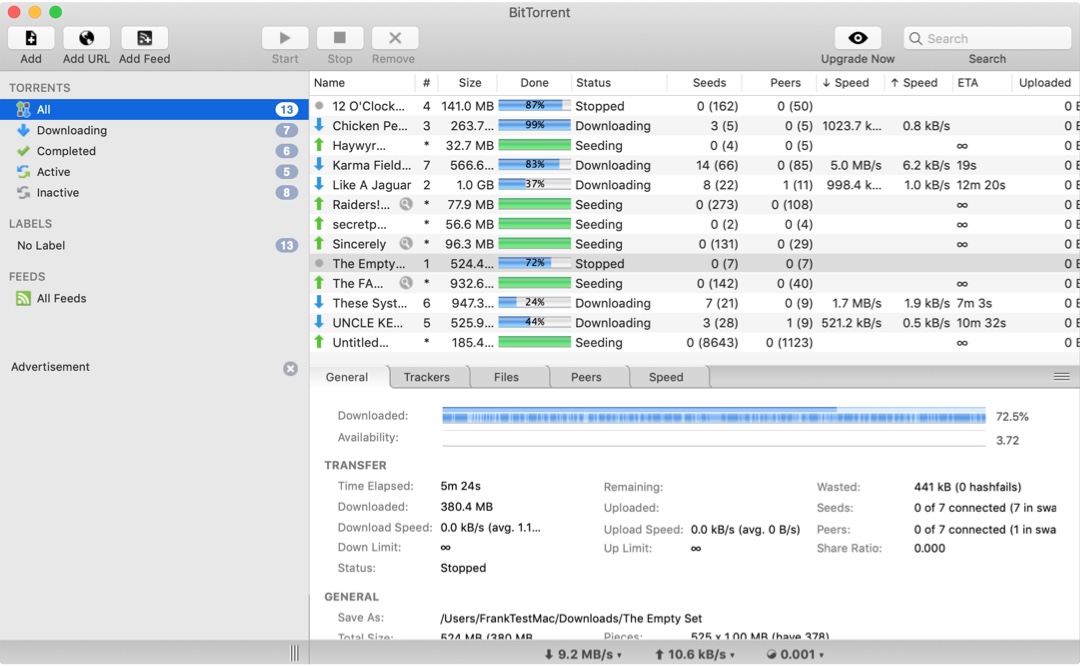1080x666 pixels.
Task: Sort by the ETA column header
Action: coord(982,83)
